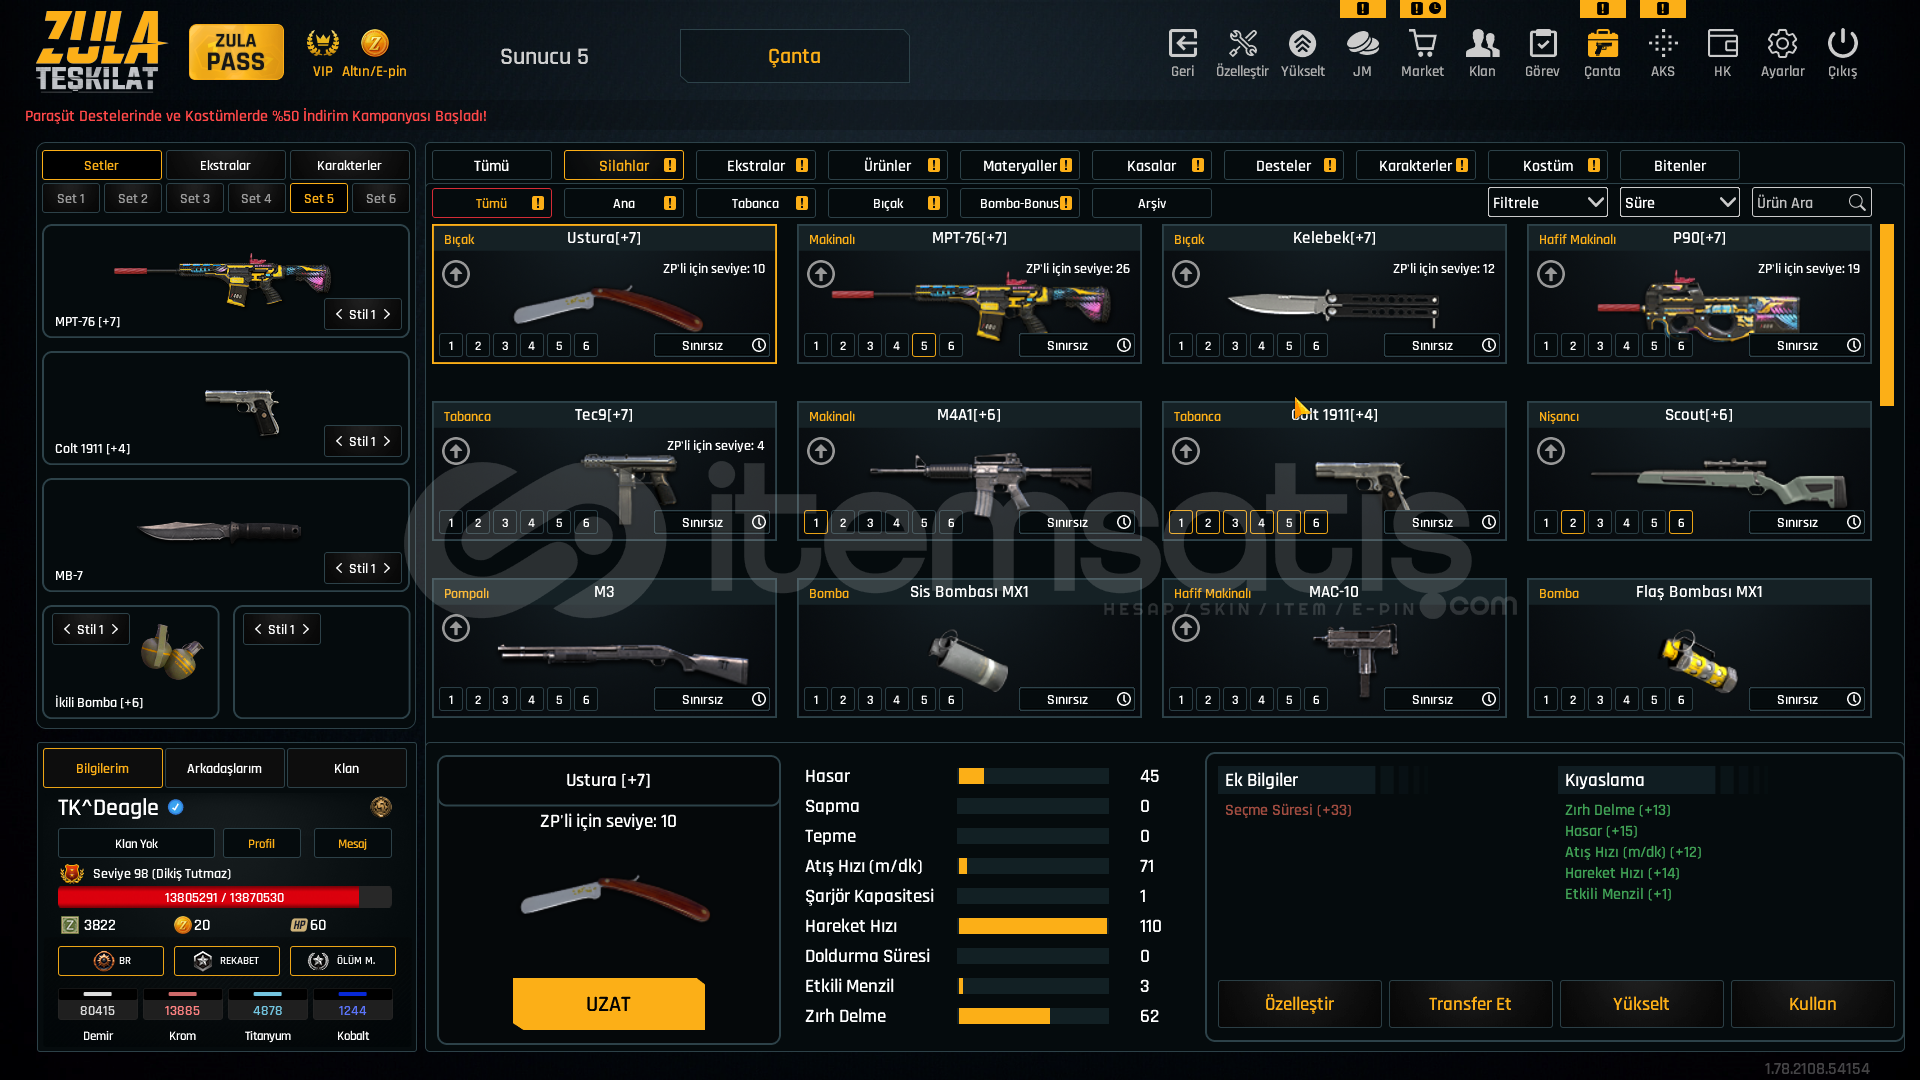Image resolution: width=1920 pixels, height=1080 pixels.
Task: Click upgrade arrow on MAC-10 card
Action: (1186, 628)
